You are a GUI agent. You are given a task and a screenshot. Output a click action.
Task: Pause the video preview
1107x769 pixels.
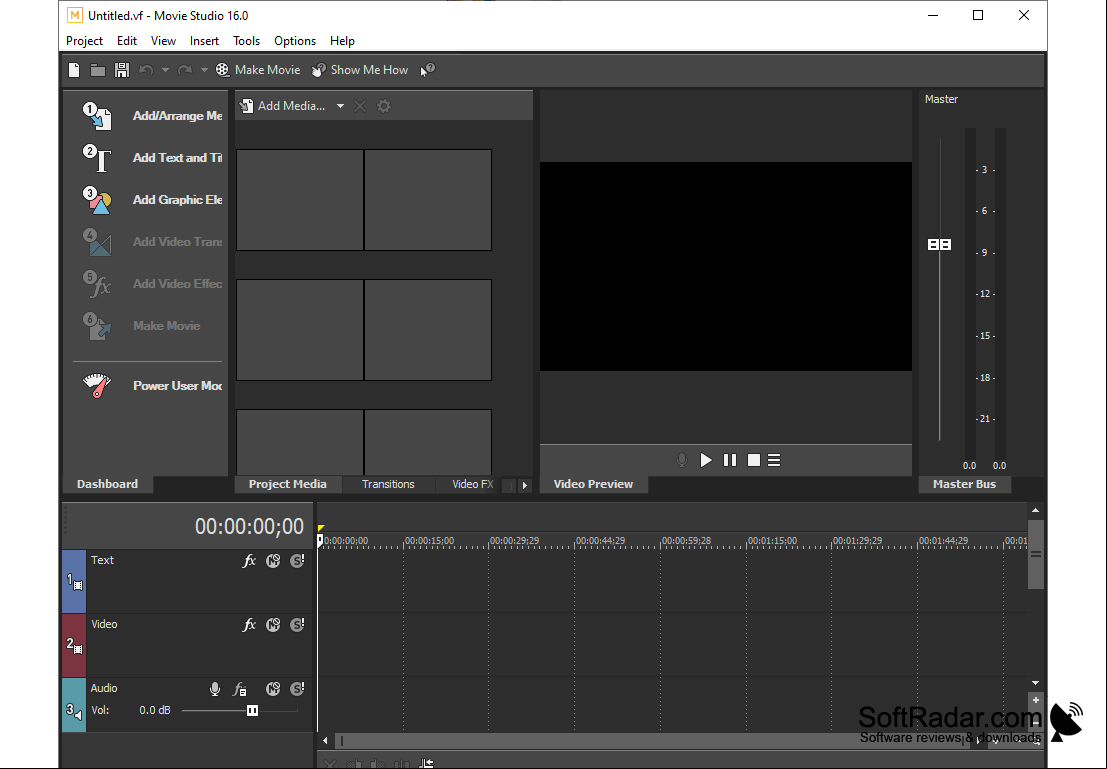730,460
